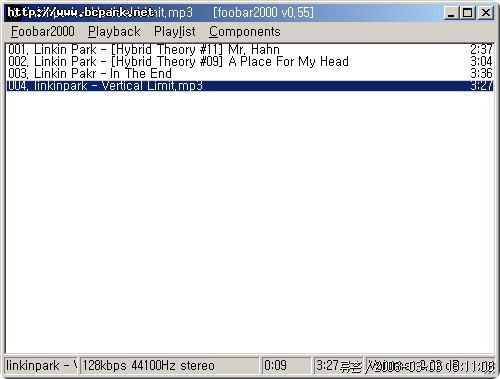Click the 3:04 duration of track 002
The height and width of the screenshot is (379, 500).
[481, 61]
